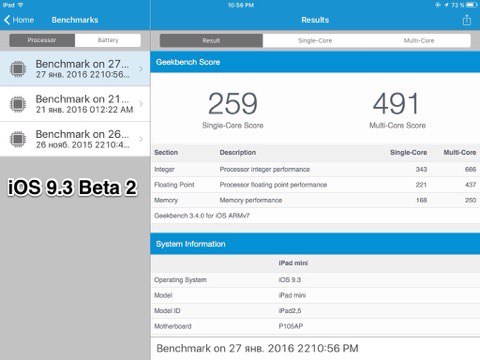Screen dimensions: 480x360
Task: Tap the share icon in Results header
Action: 467,20
